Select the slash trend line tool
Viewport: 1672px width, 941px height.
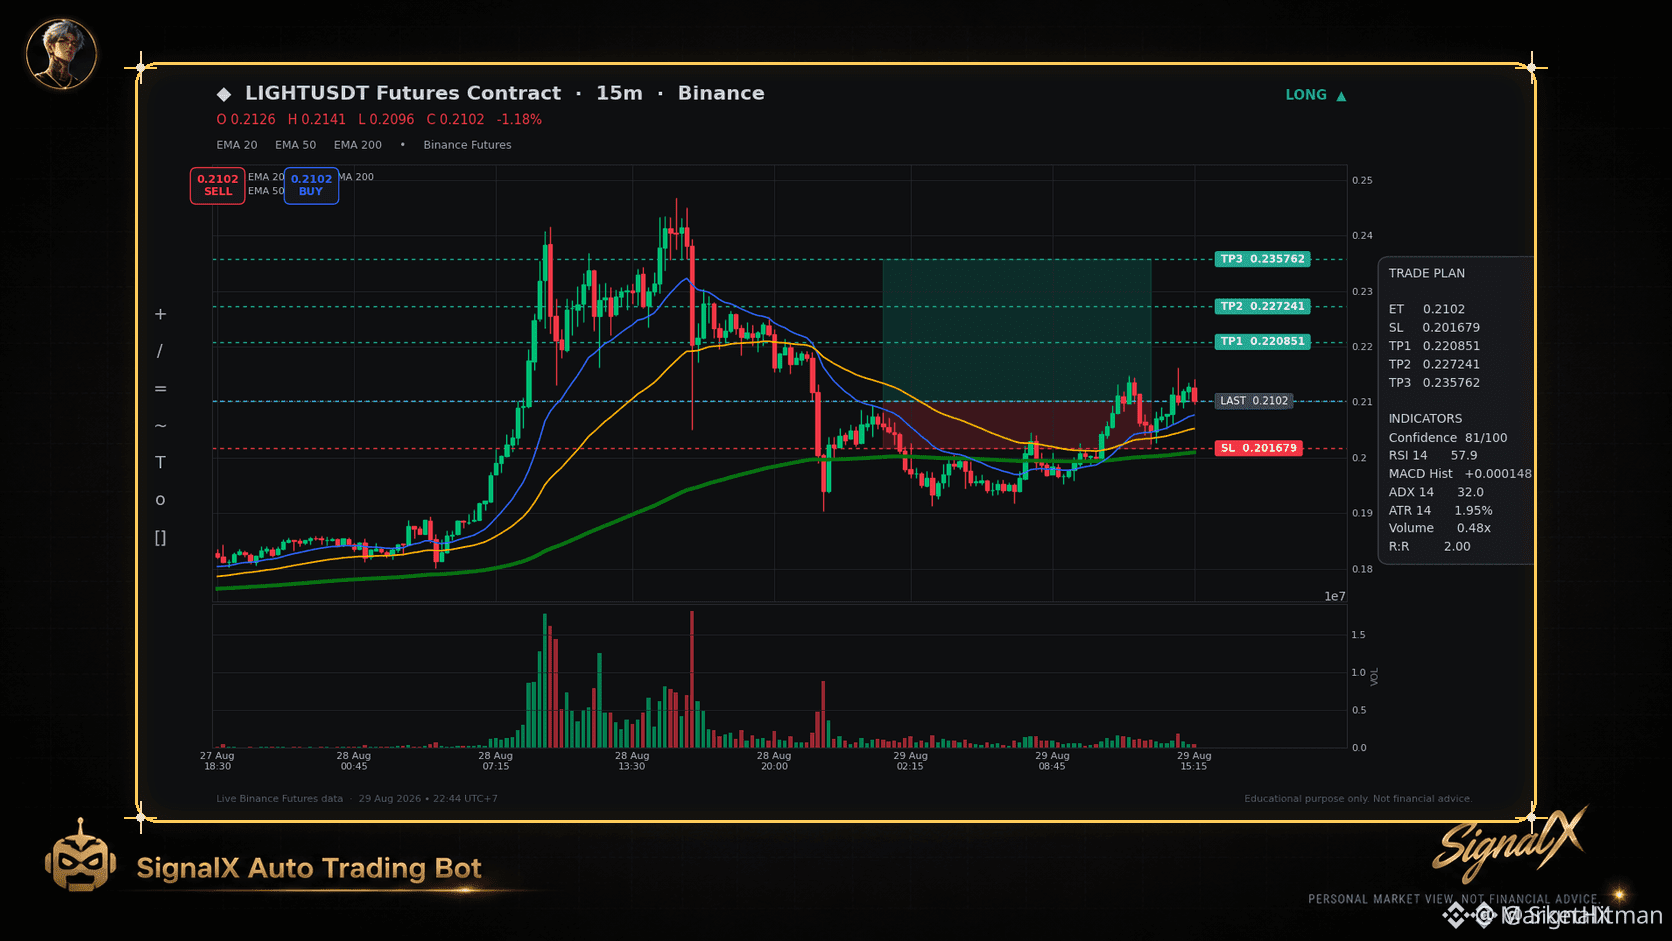tap(160, 351)
